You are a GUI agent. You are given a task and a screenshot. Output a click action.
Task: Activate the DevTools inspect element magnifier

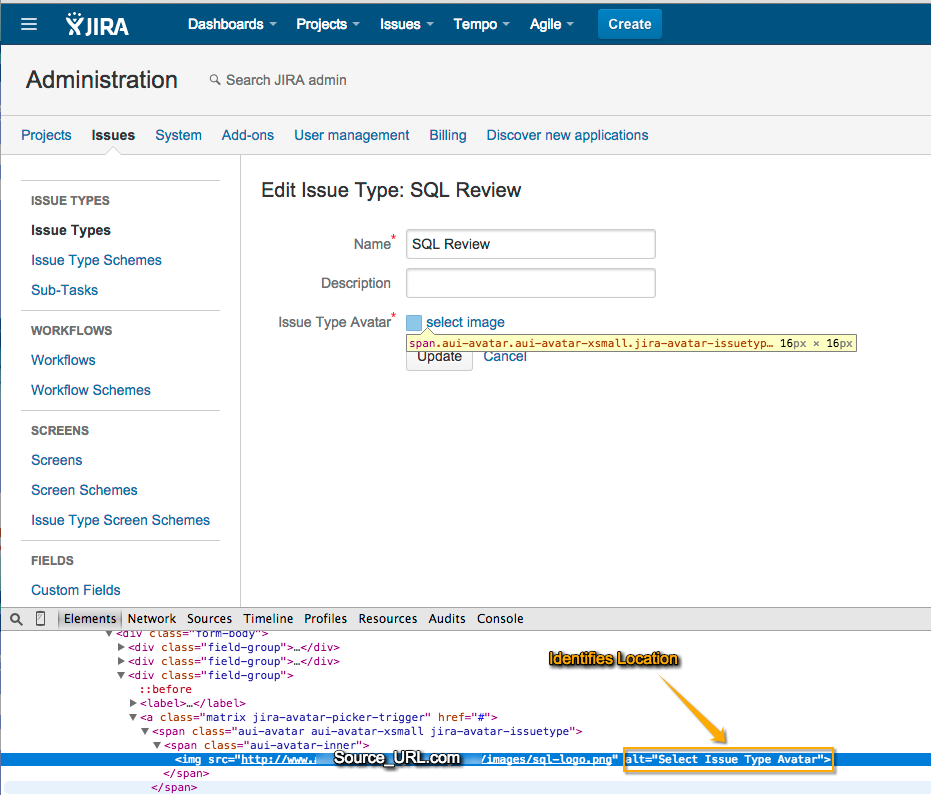click(17, 619)
